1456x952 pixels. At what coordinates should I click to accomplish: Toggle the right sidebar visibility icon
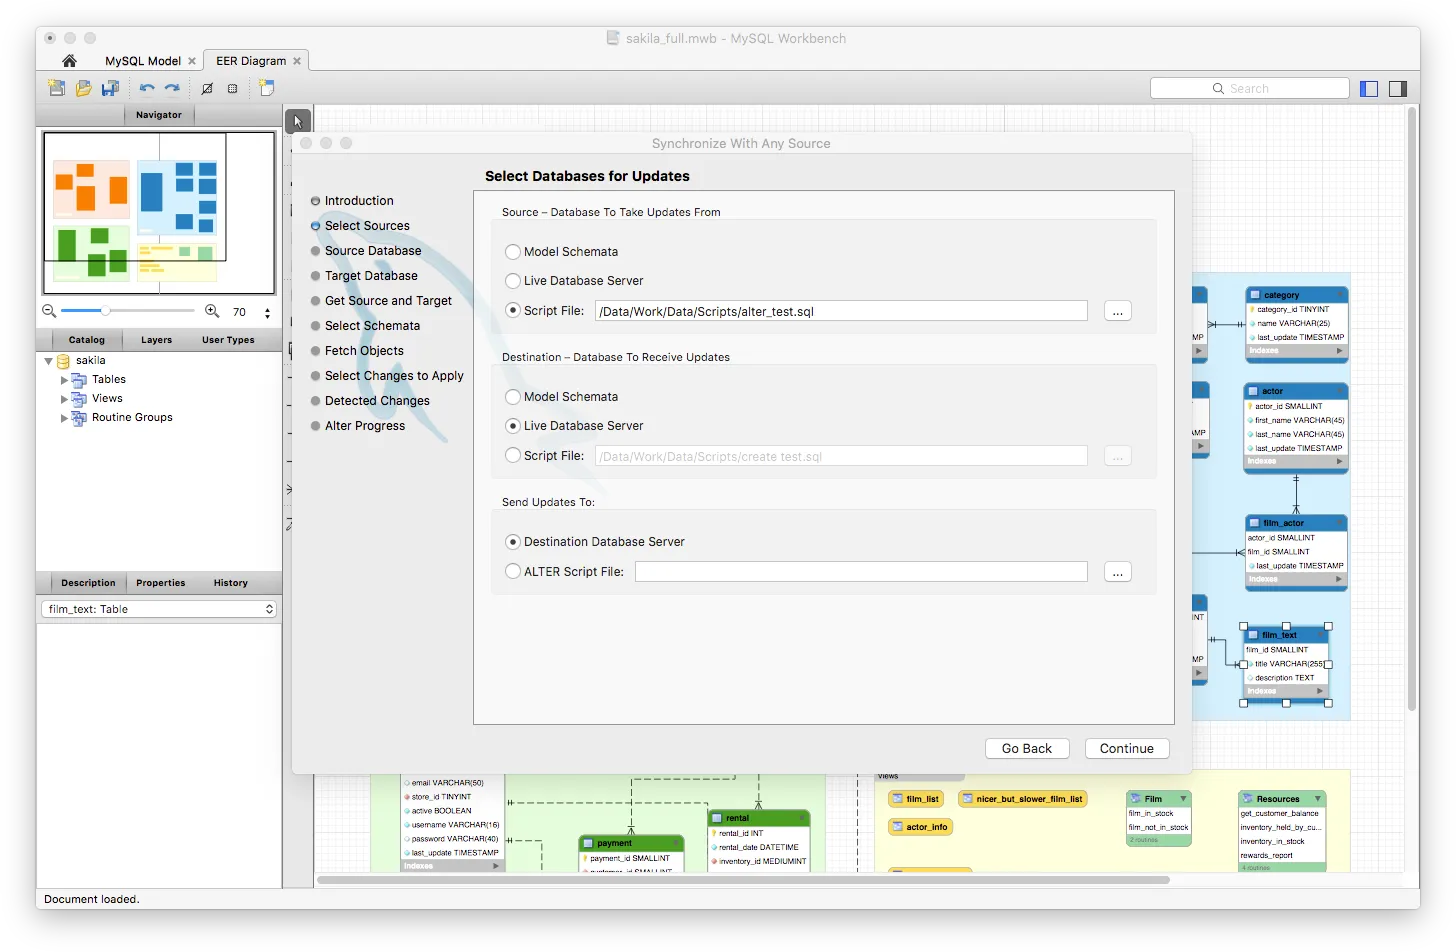pos(1398,89)
